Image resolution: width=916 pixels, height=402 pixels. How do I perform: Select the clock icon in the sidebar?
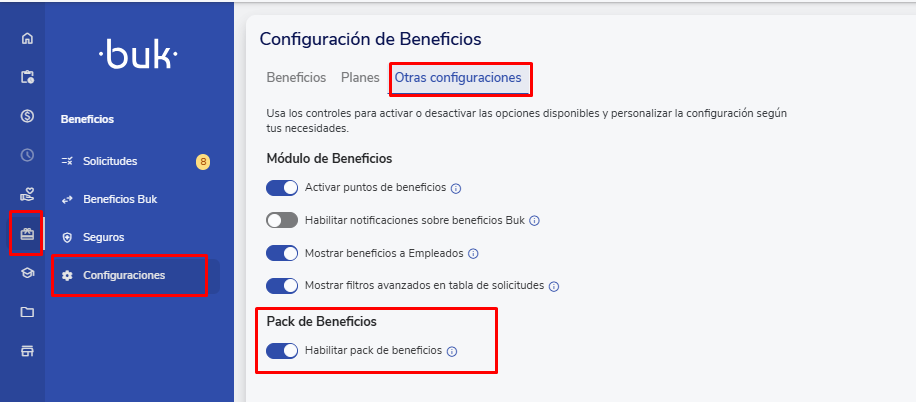(27, 155)
